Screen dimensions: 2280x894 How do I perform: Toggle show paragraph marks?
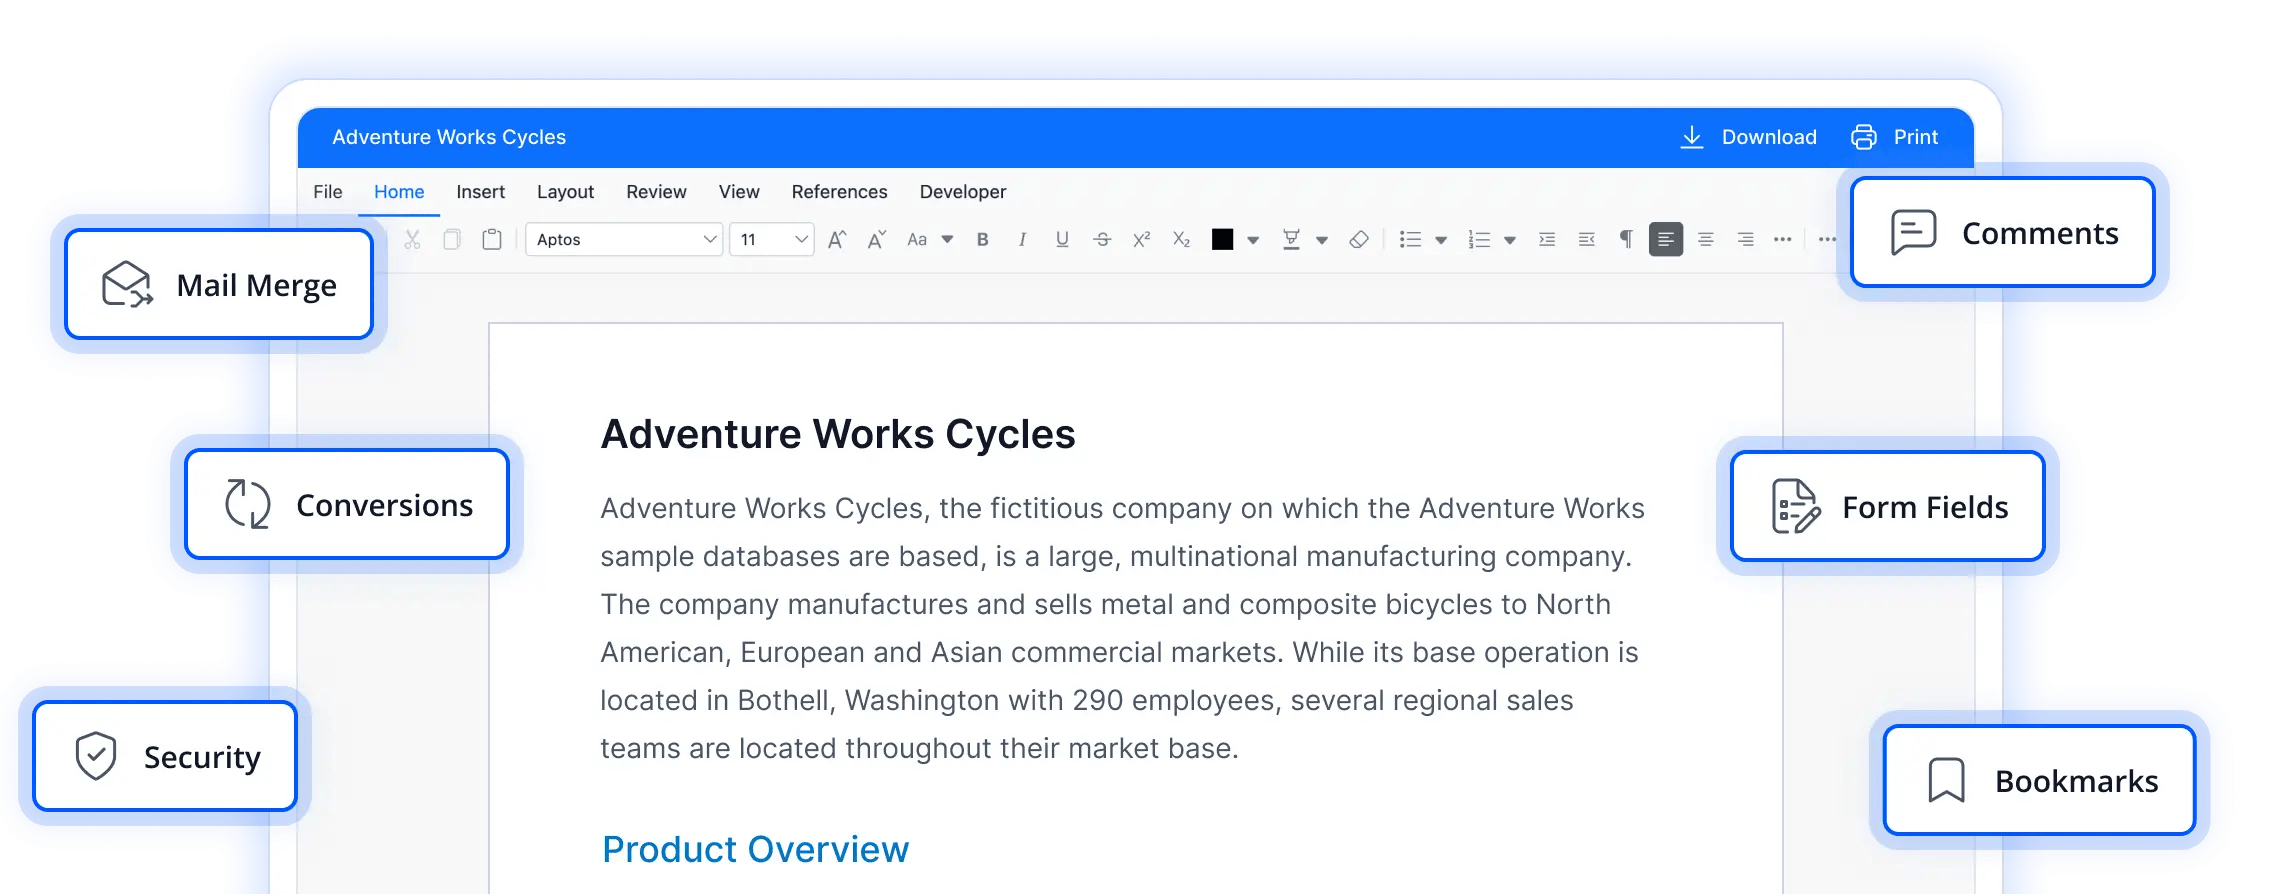pyautogui.click(x=1626, y=239)
